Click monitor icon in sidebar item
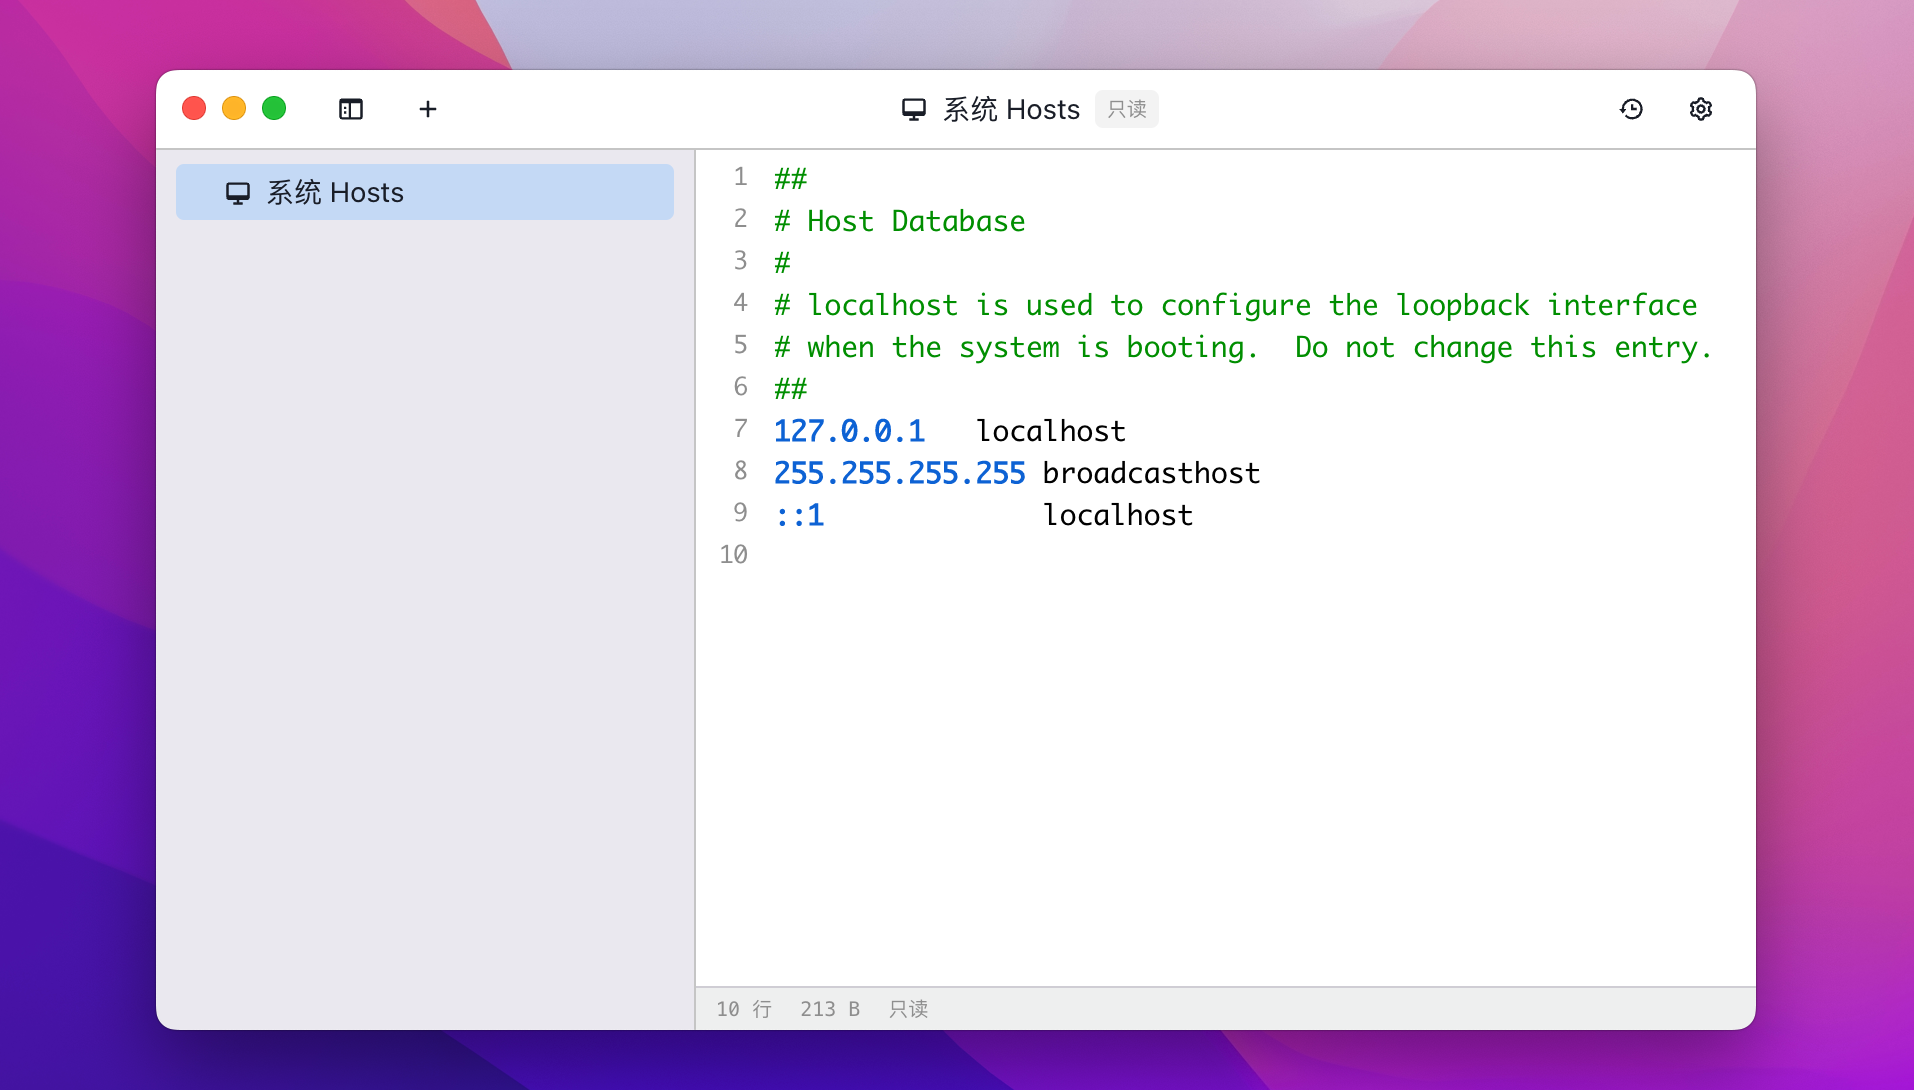The width and height of the screenshot is (1914, 1090). (x=238, y=193)
